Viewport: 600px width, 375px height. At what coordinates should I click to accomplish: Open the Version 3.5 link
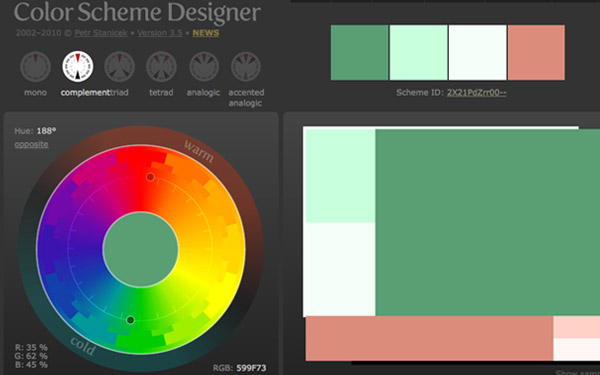[x=160, y=33]
